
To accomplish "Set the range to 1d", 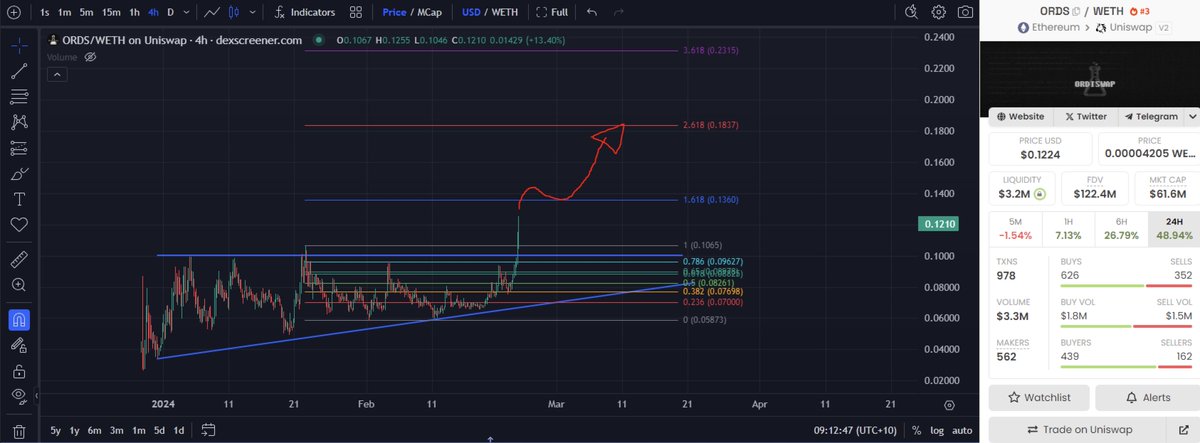I will 178,430.
